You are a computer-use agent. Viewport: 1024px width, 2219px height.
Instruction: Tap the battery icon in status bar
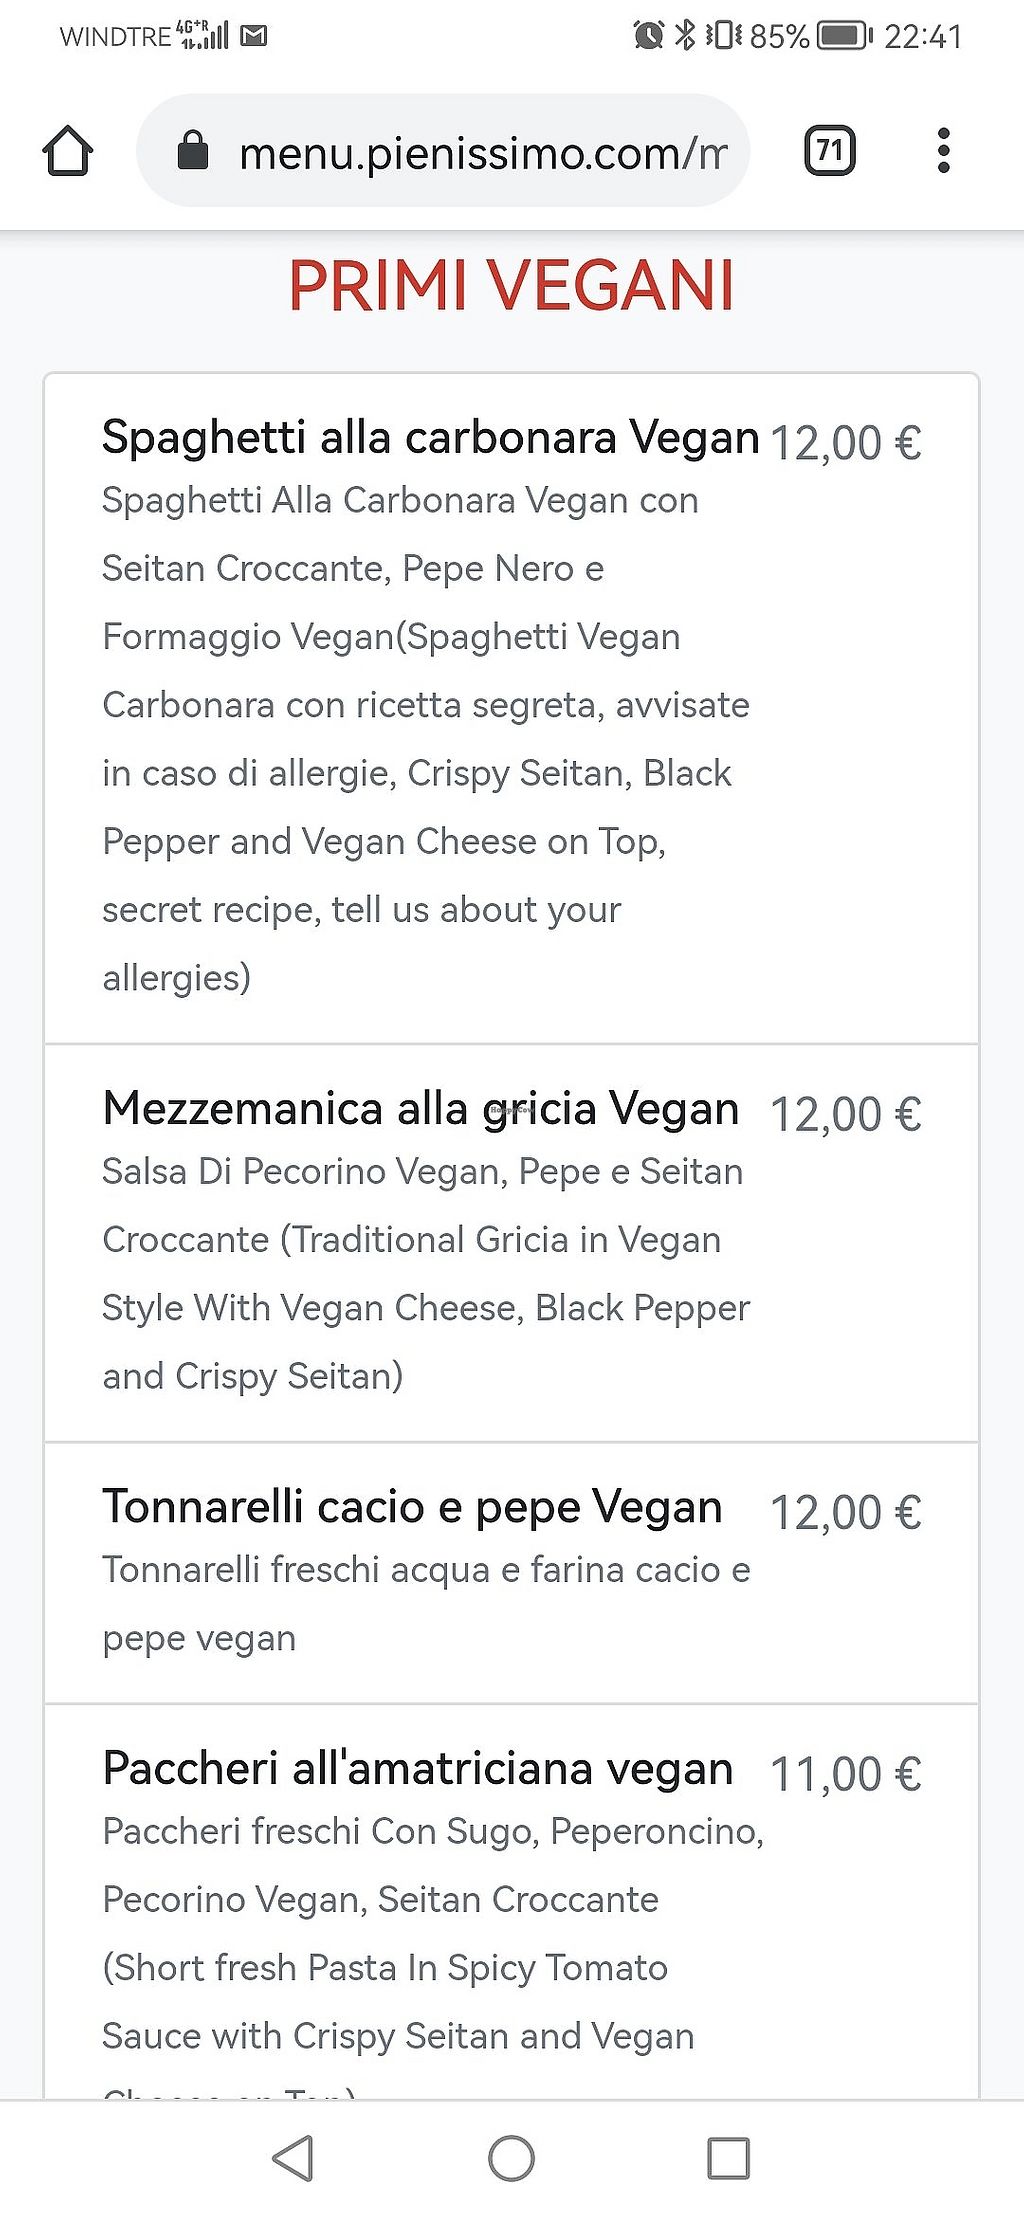(x=844, y=37)
